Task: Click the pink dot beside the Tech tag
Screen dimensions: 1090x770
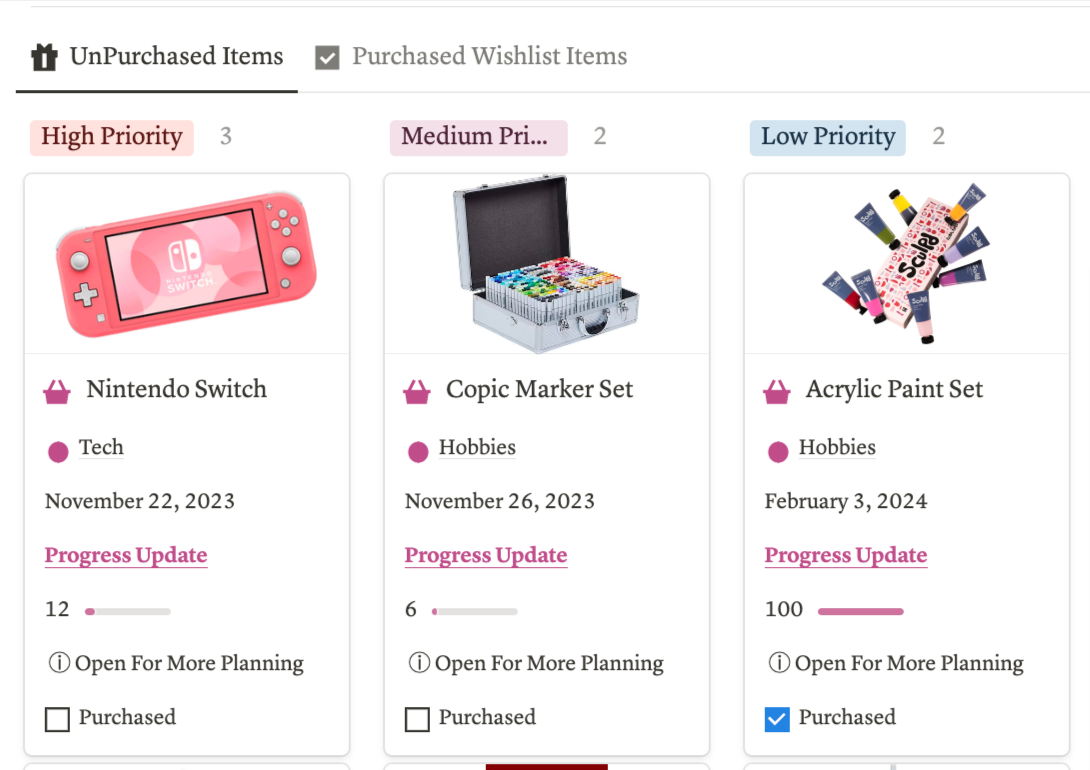Action: (58, 451)
